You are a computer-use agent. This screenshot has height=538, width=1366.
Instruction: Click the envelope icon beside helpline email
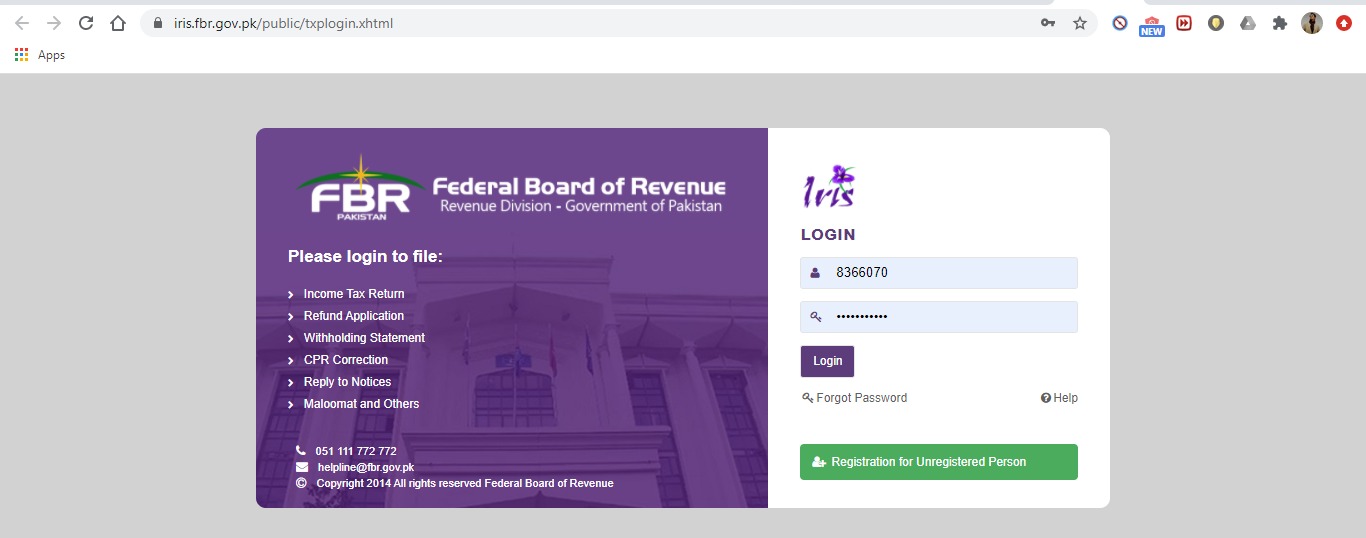(x=302, y=467)
